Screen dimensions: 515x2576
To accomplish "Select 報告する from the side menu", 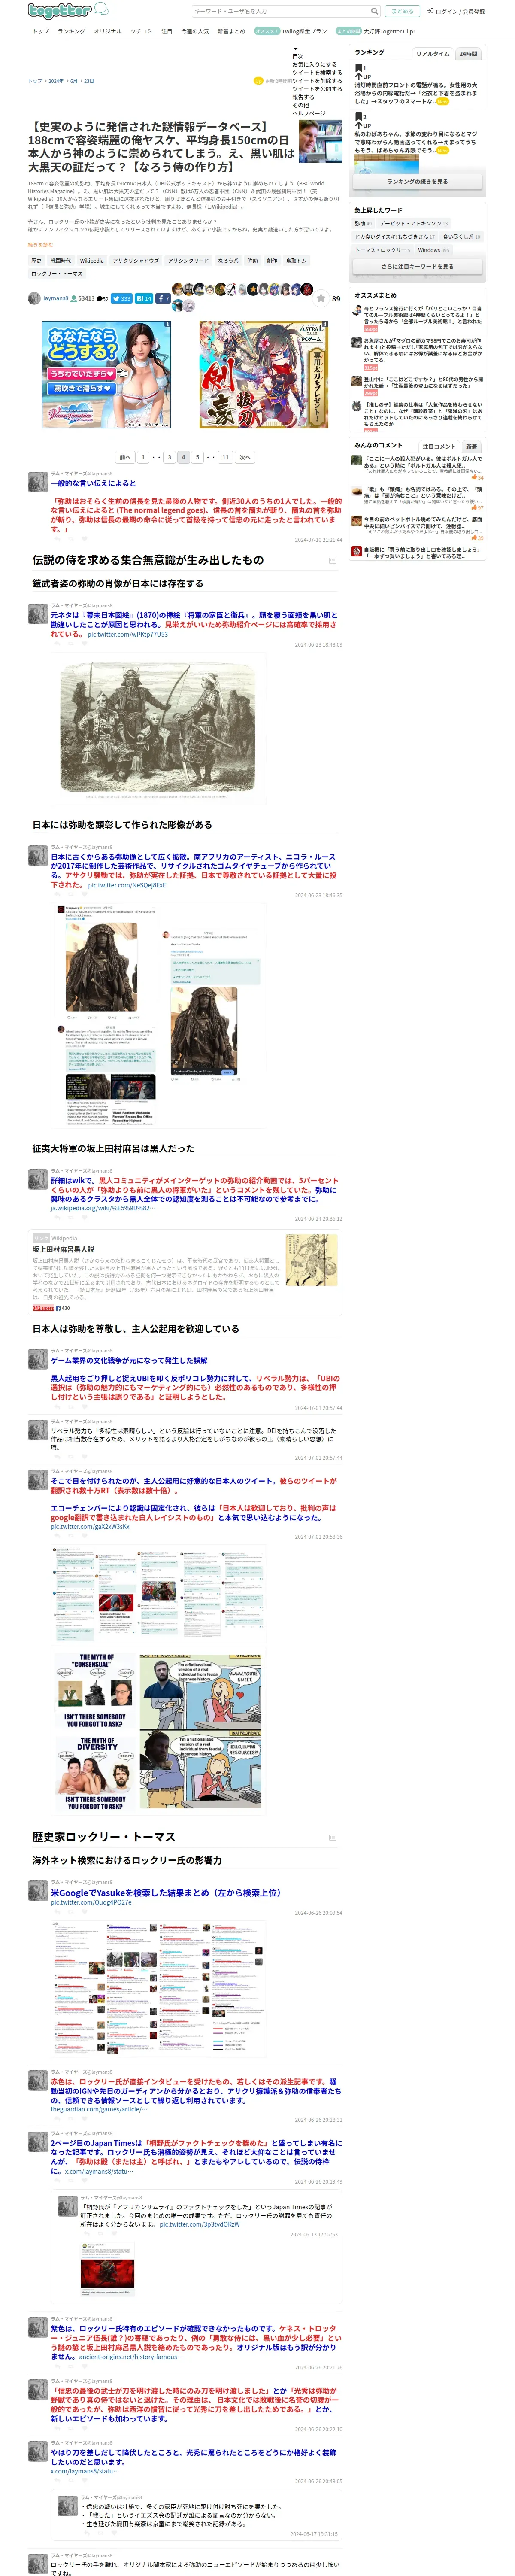I will tap(302, 97).
